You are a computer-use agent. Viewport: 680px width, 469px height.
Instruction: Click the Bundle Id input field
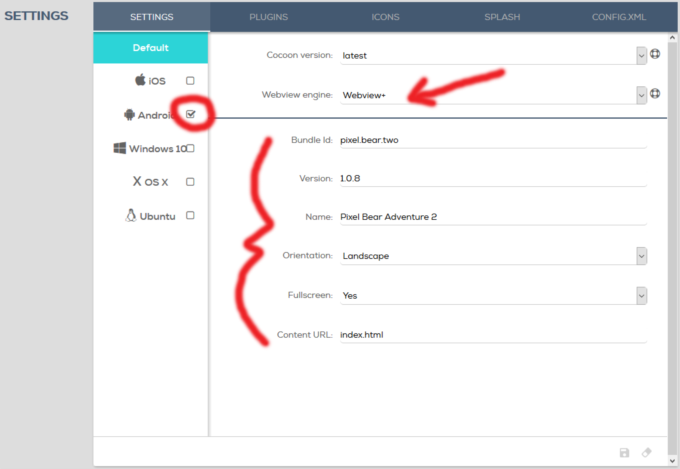point(490,142)
